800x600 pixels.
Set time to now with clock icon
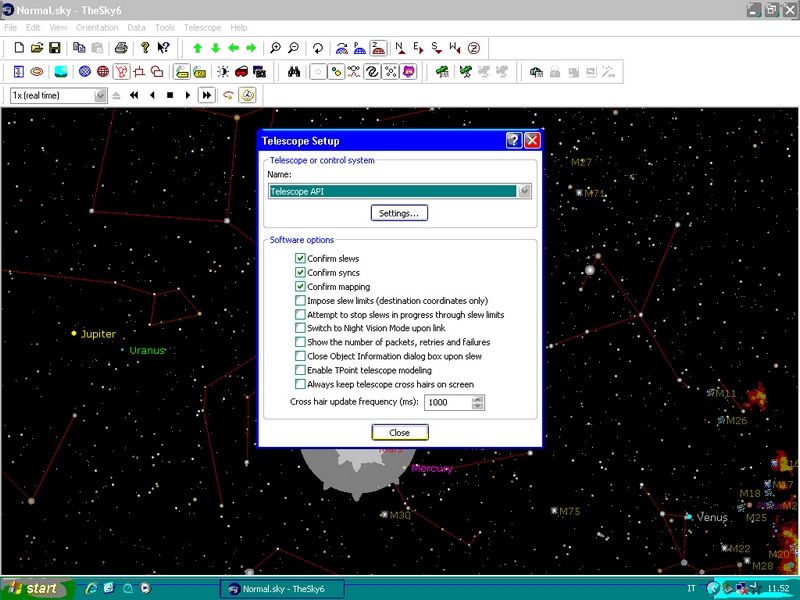pyautogui.click(x=247, y=95)
